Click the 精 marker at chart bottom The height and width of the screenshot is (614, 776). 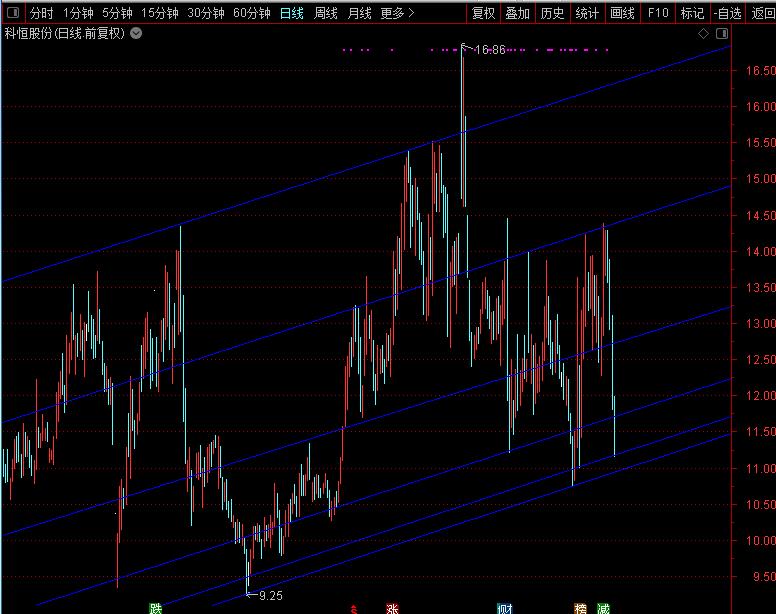click(x=580, y=607)
